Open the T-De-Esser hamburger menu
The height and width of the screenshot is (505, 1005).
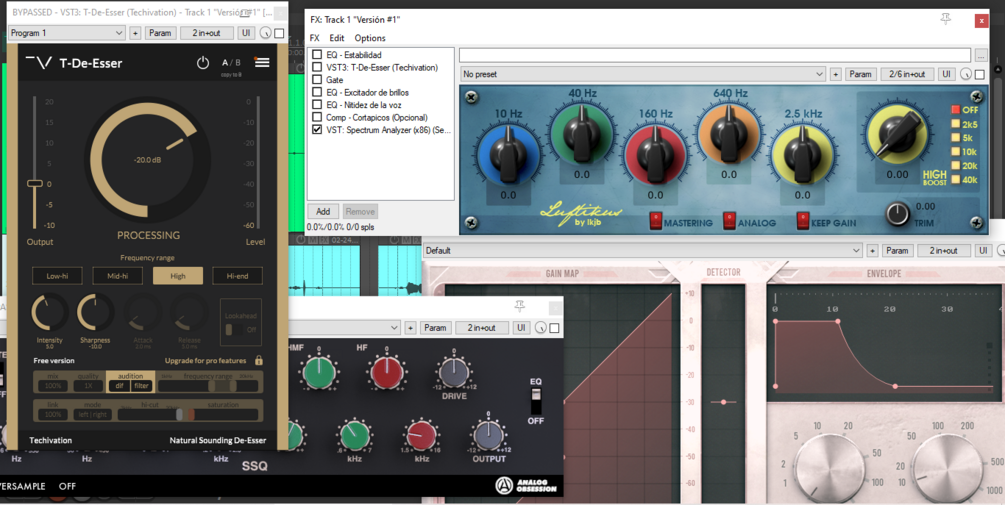(262, 62)
